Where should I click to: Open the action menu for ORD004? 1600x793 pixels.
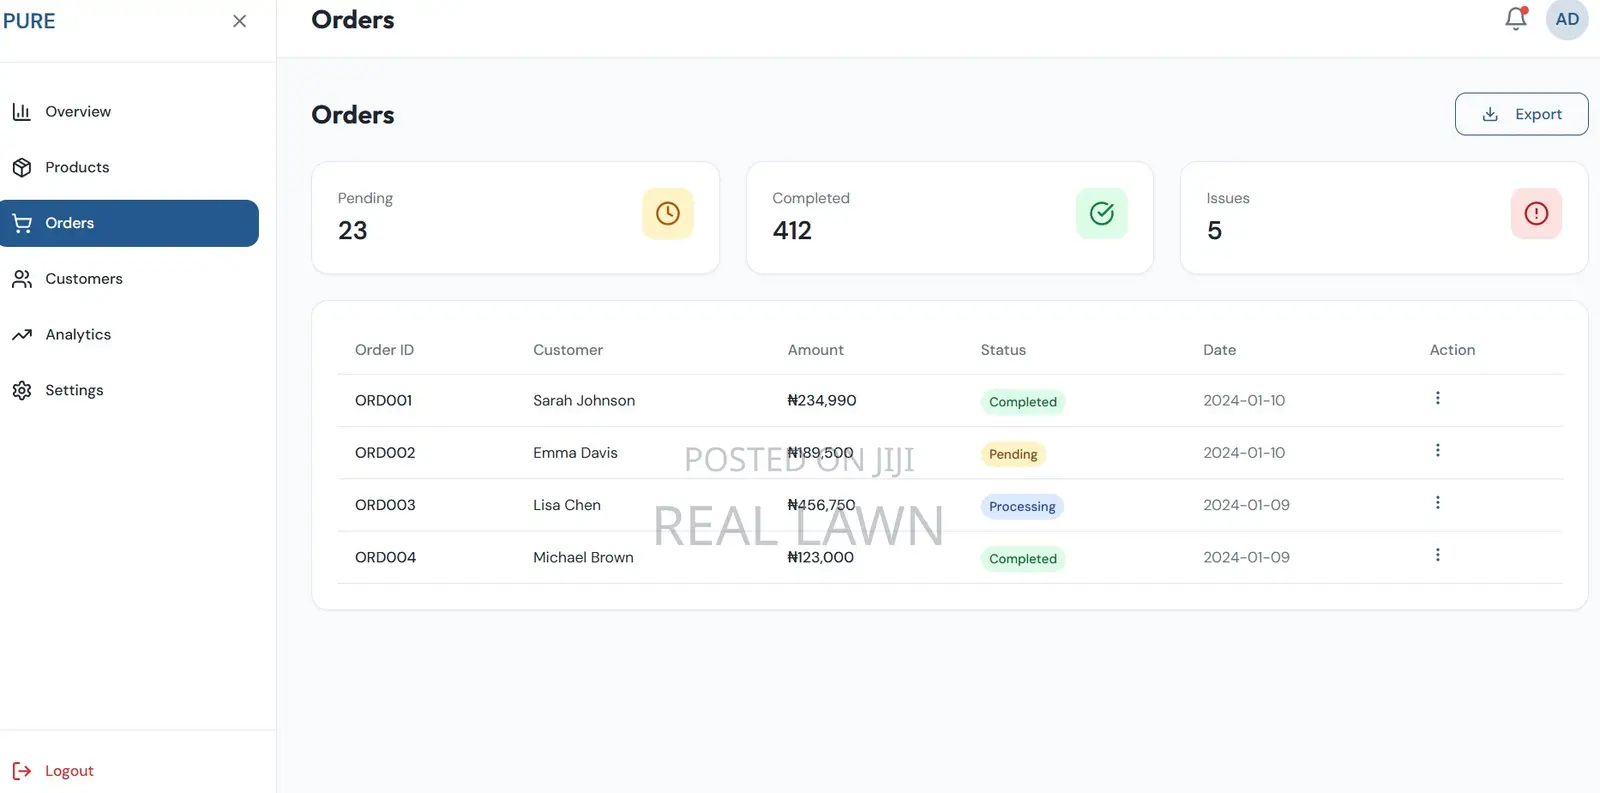pyautogui.click(x=1438, y=555)
